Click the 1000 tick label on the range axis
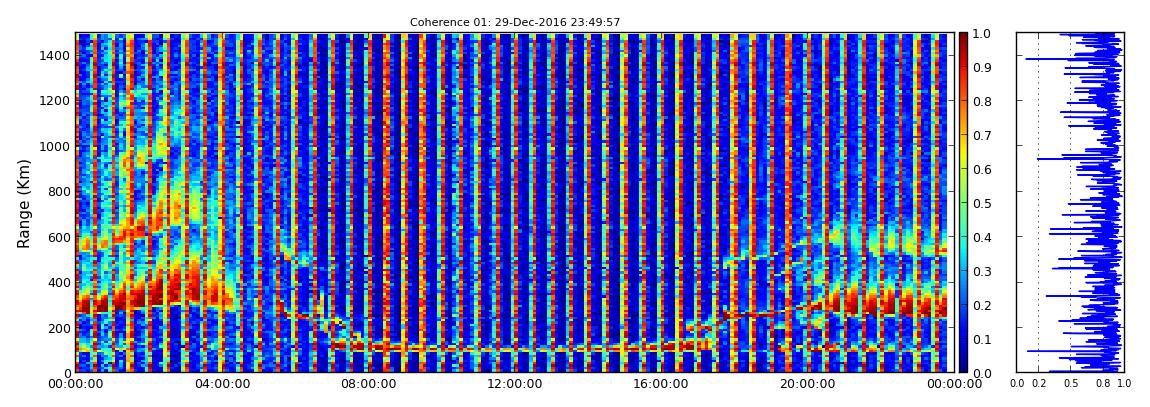Screen dimensions: 1150x407 coord(54,146)
